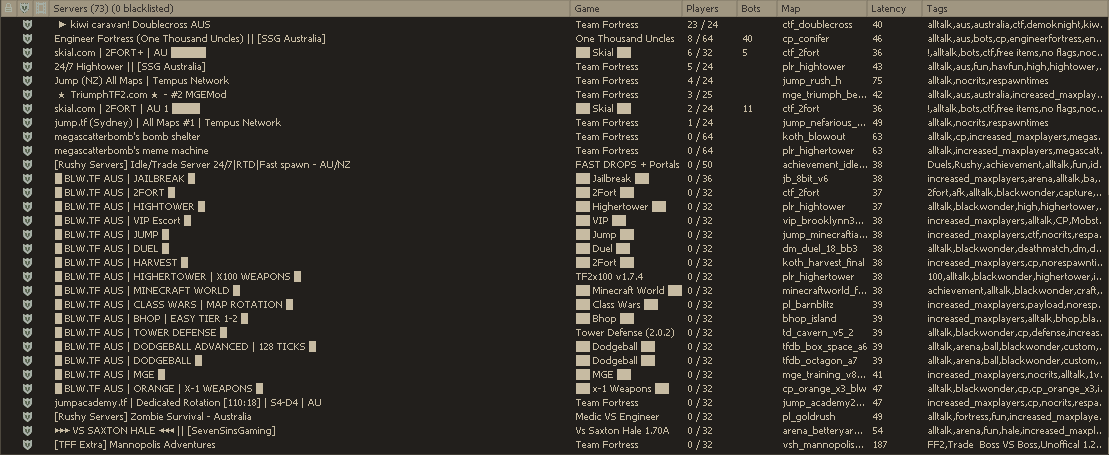Sort servers by Bots column header
Screen dimensions: 1109x455
[757, 8]
